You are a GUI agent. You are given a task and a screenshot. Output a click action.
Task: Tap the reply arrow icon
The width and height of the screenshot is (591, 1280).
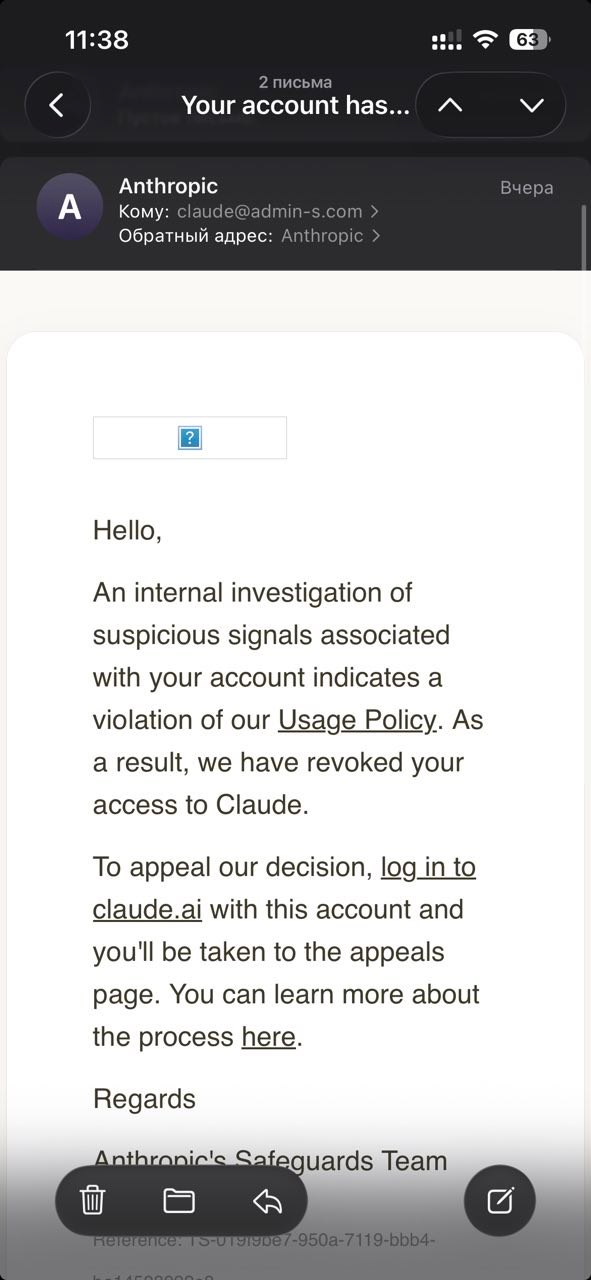(267, 1200)
